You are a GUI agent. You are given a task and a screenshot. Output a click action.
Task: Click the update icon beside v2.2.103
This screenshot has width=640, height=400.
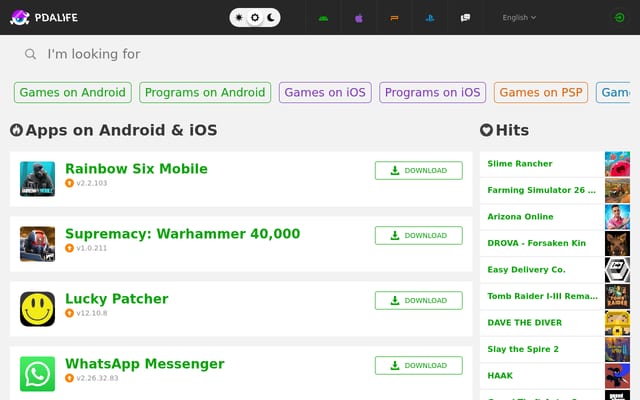[69, 183]
